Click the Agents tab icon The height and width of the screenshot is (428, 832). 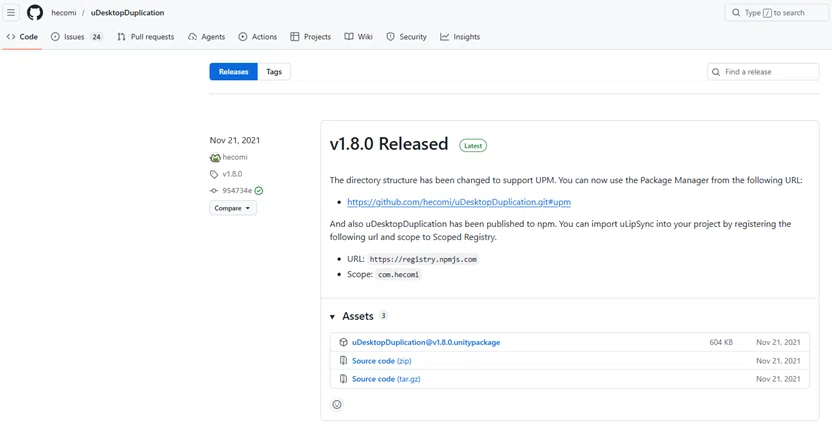tap(193, 37)
